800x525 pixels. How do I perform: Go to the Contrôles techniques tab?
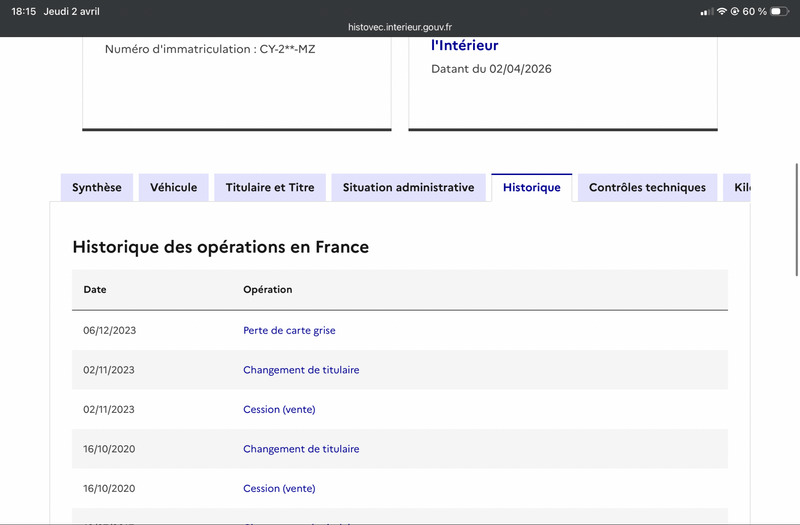[x=647, y=188]
